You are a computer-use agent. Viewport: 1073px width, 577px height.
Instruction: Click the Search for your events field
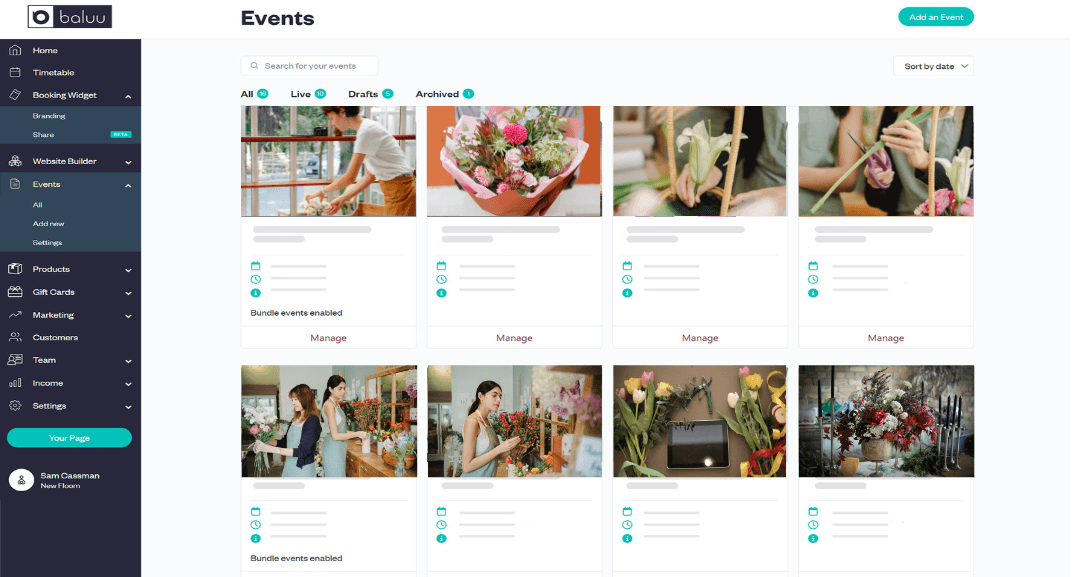[x=310, y=66]
